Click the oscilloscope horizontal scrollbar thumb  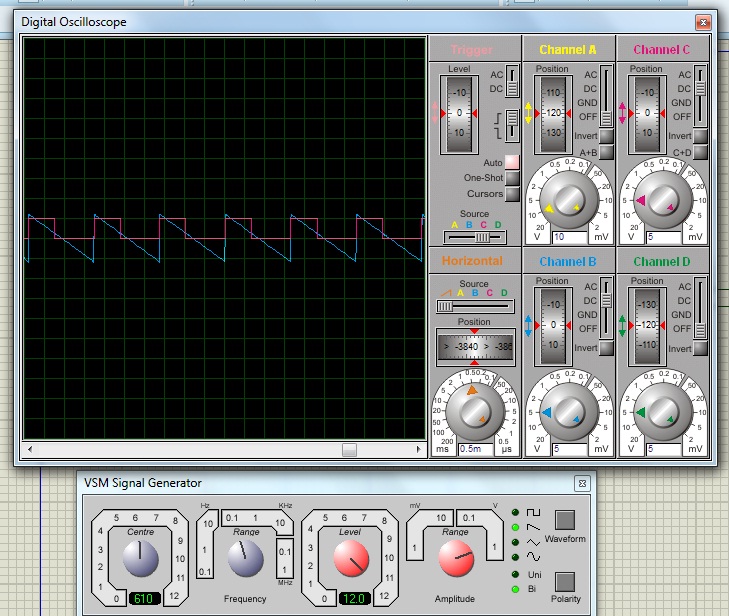[x=349, y=450]
